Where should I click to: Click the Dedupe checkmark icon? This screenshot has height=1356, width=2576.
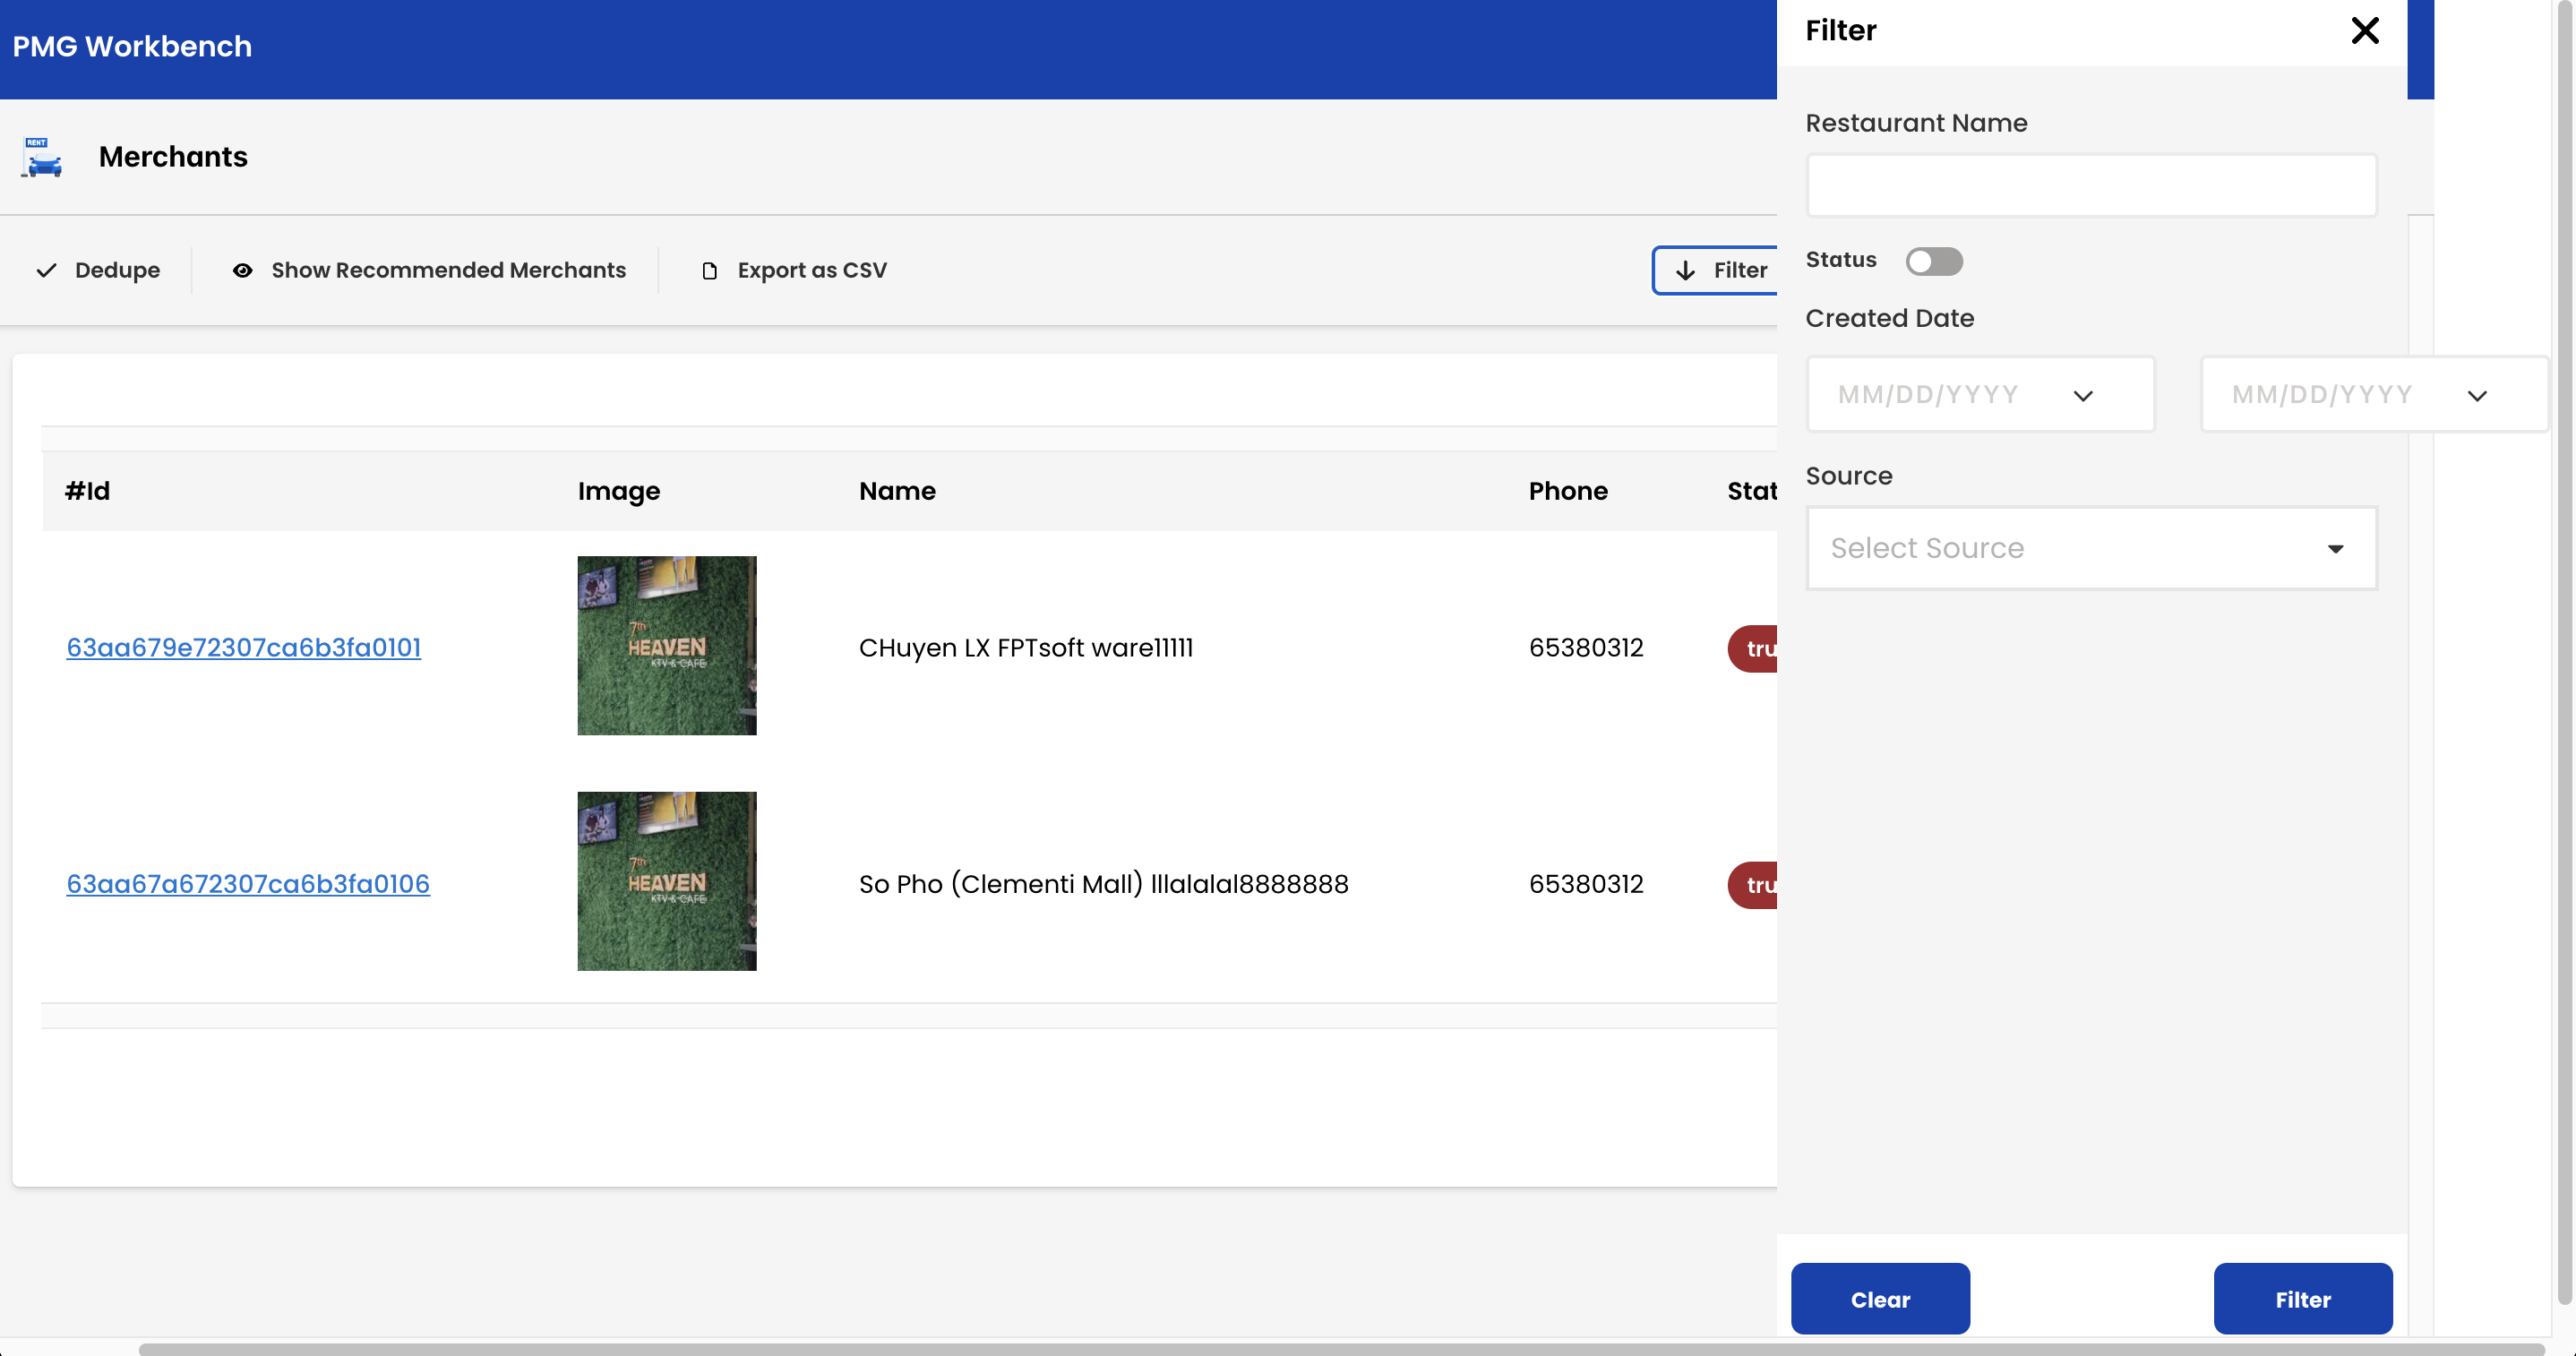coord(46,270)
